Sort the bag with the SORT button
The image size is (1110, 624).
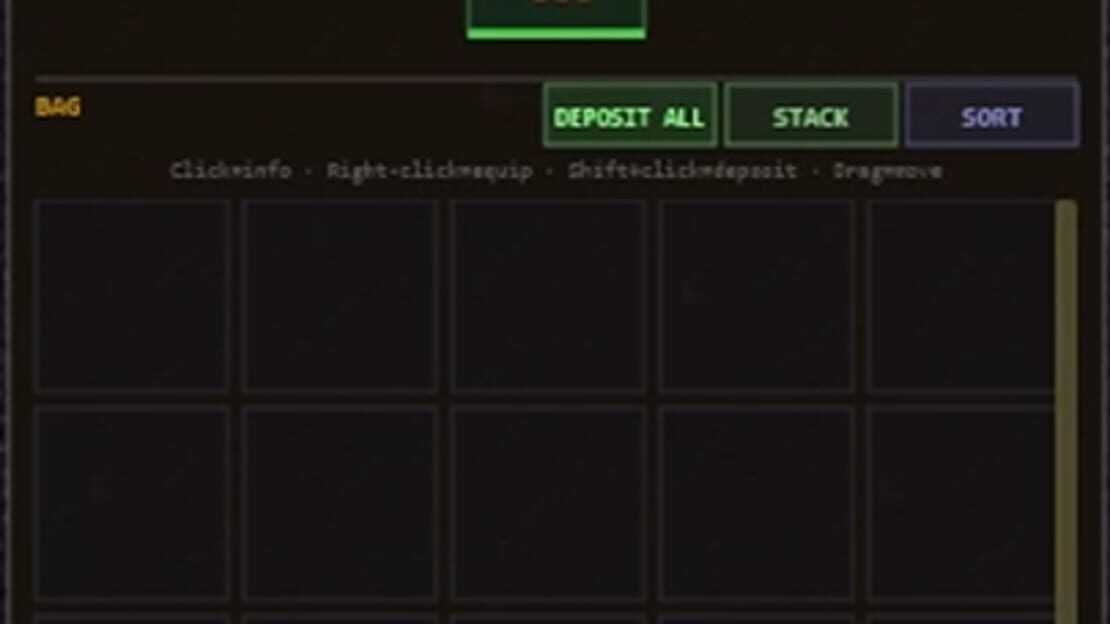pyautogui.click(x=992, y=115)
